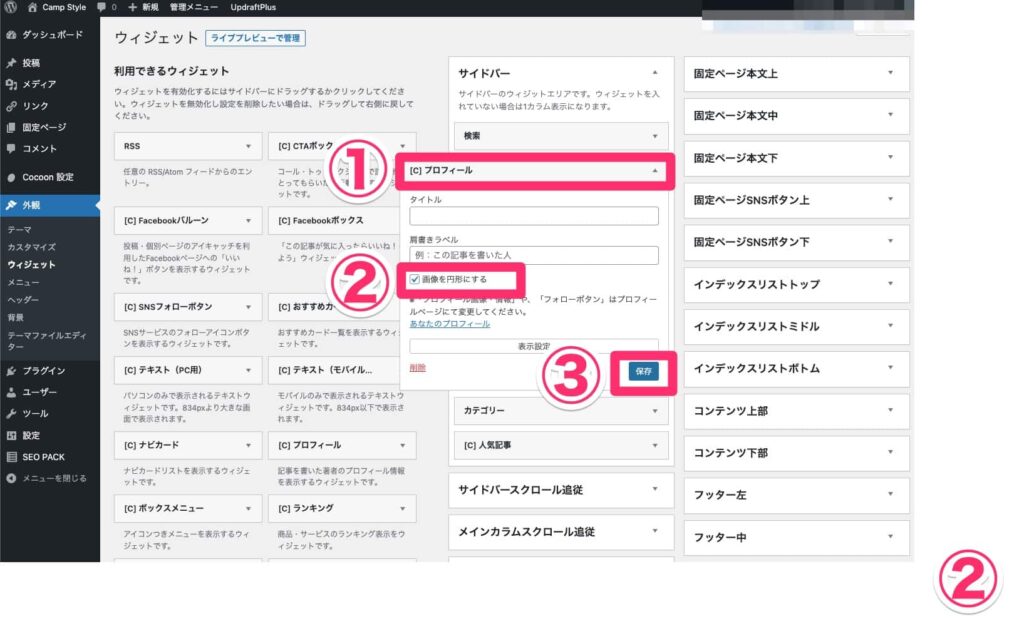Click the プラグイン plug icon
Viewport: 1024px width, 626px height.
(11, 371)
